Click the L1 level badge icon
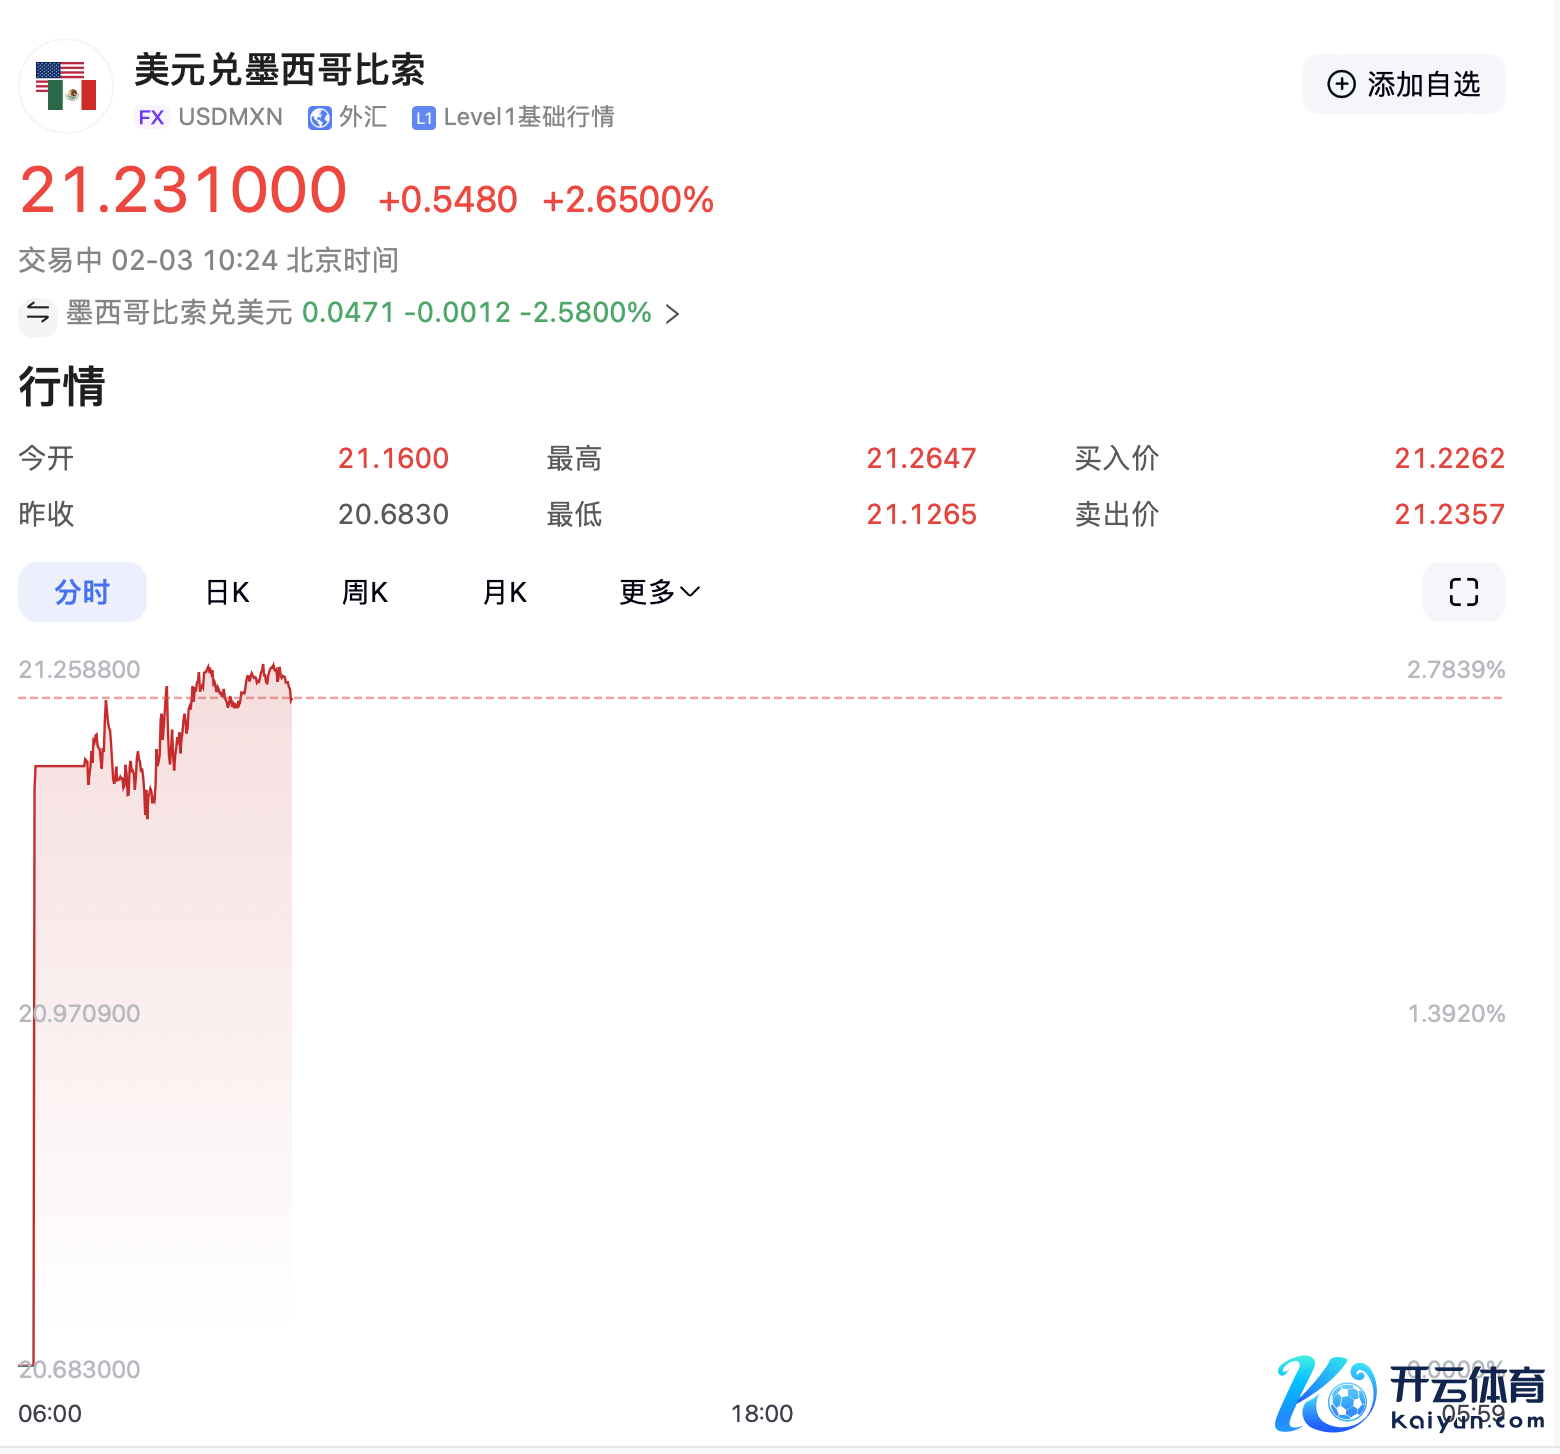 point(424,118)
